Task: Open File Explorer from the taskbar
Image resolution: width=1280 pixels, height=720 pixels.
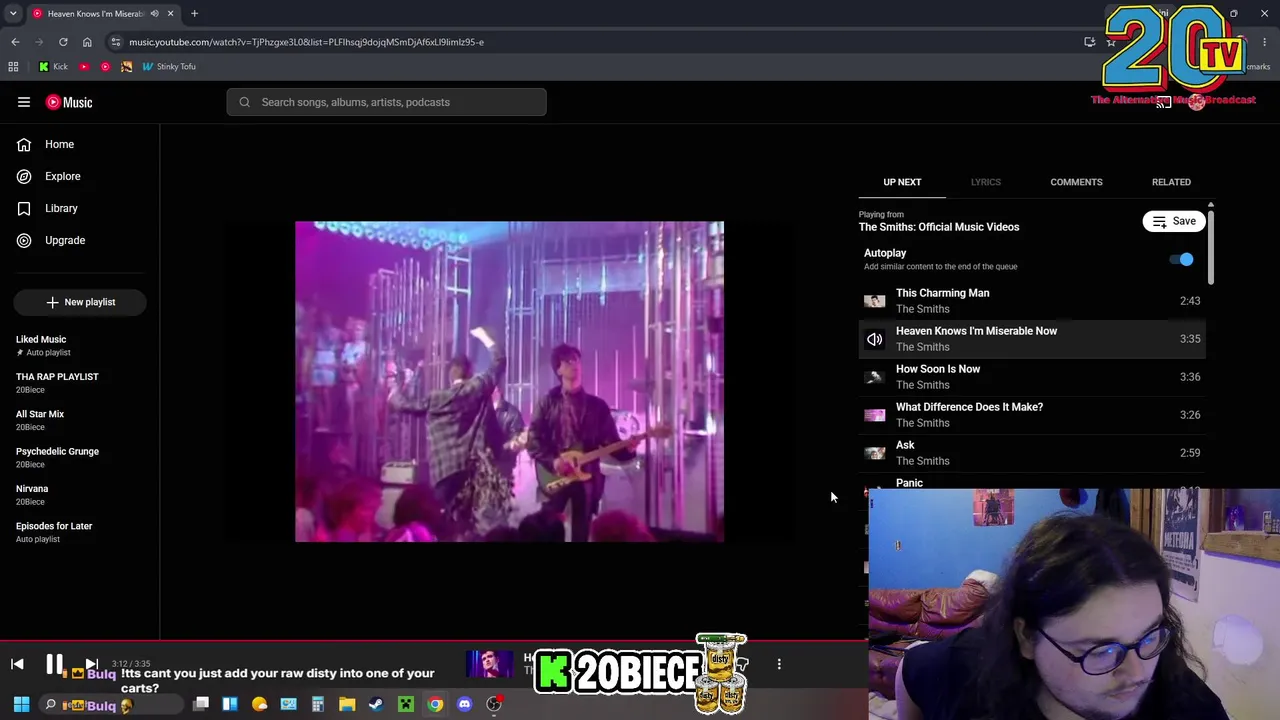Action: tap(347, 705)
